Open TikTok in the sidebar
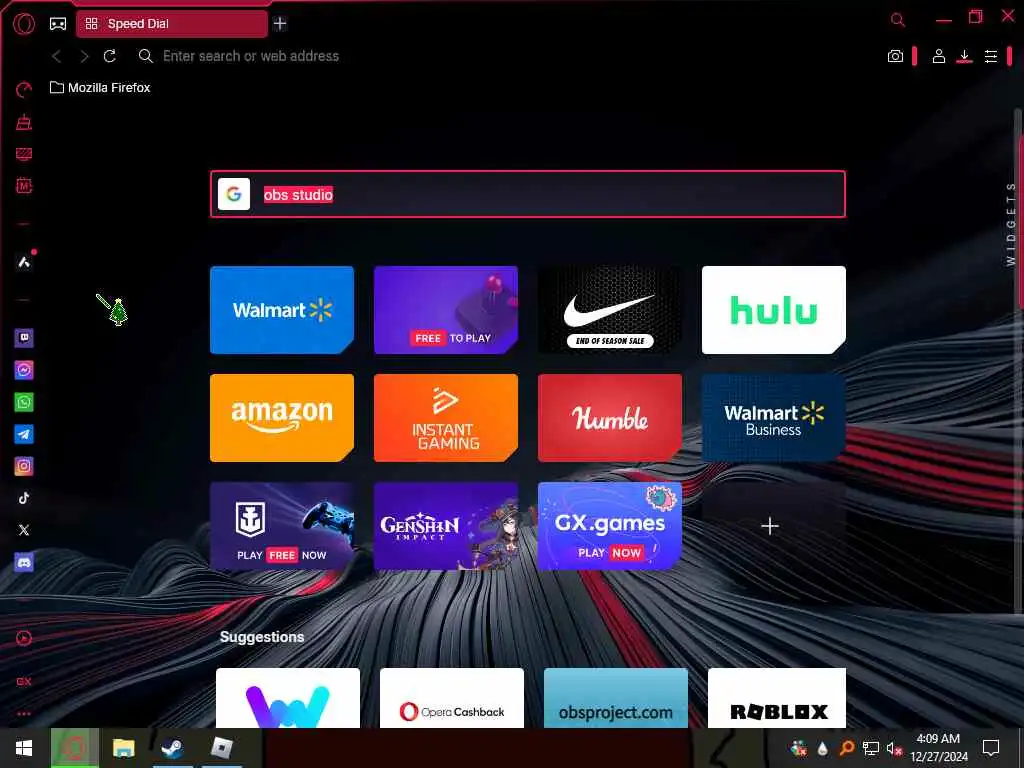1024x768 pixels. pyautogui.click(x=24, y=498)
